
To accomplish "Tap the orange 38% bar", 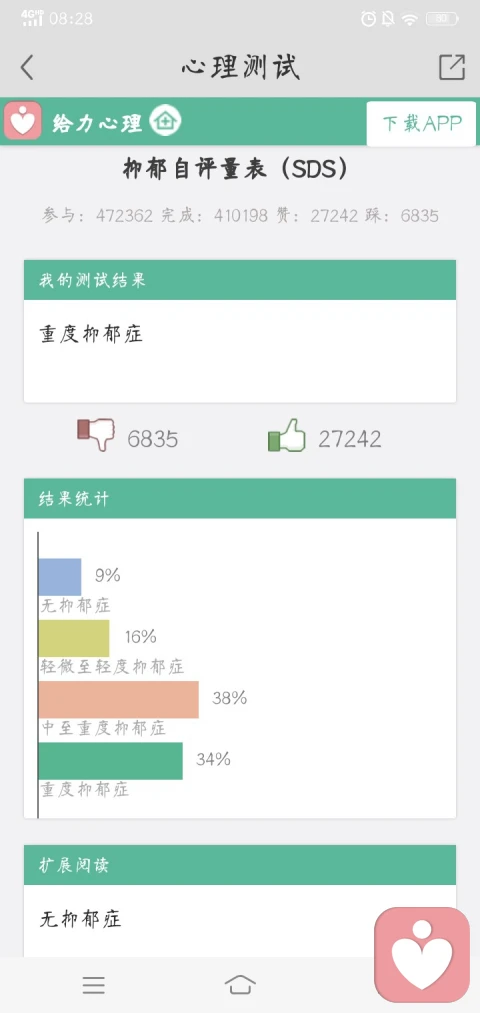I will point(118,700).
